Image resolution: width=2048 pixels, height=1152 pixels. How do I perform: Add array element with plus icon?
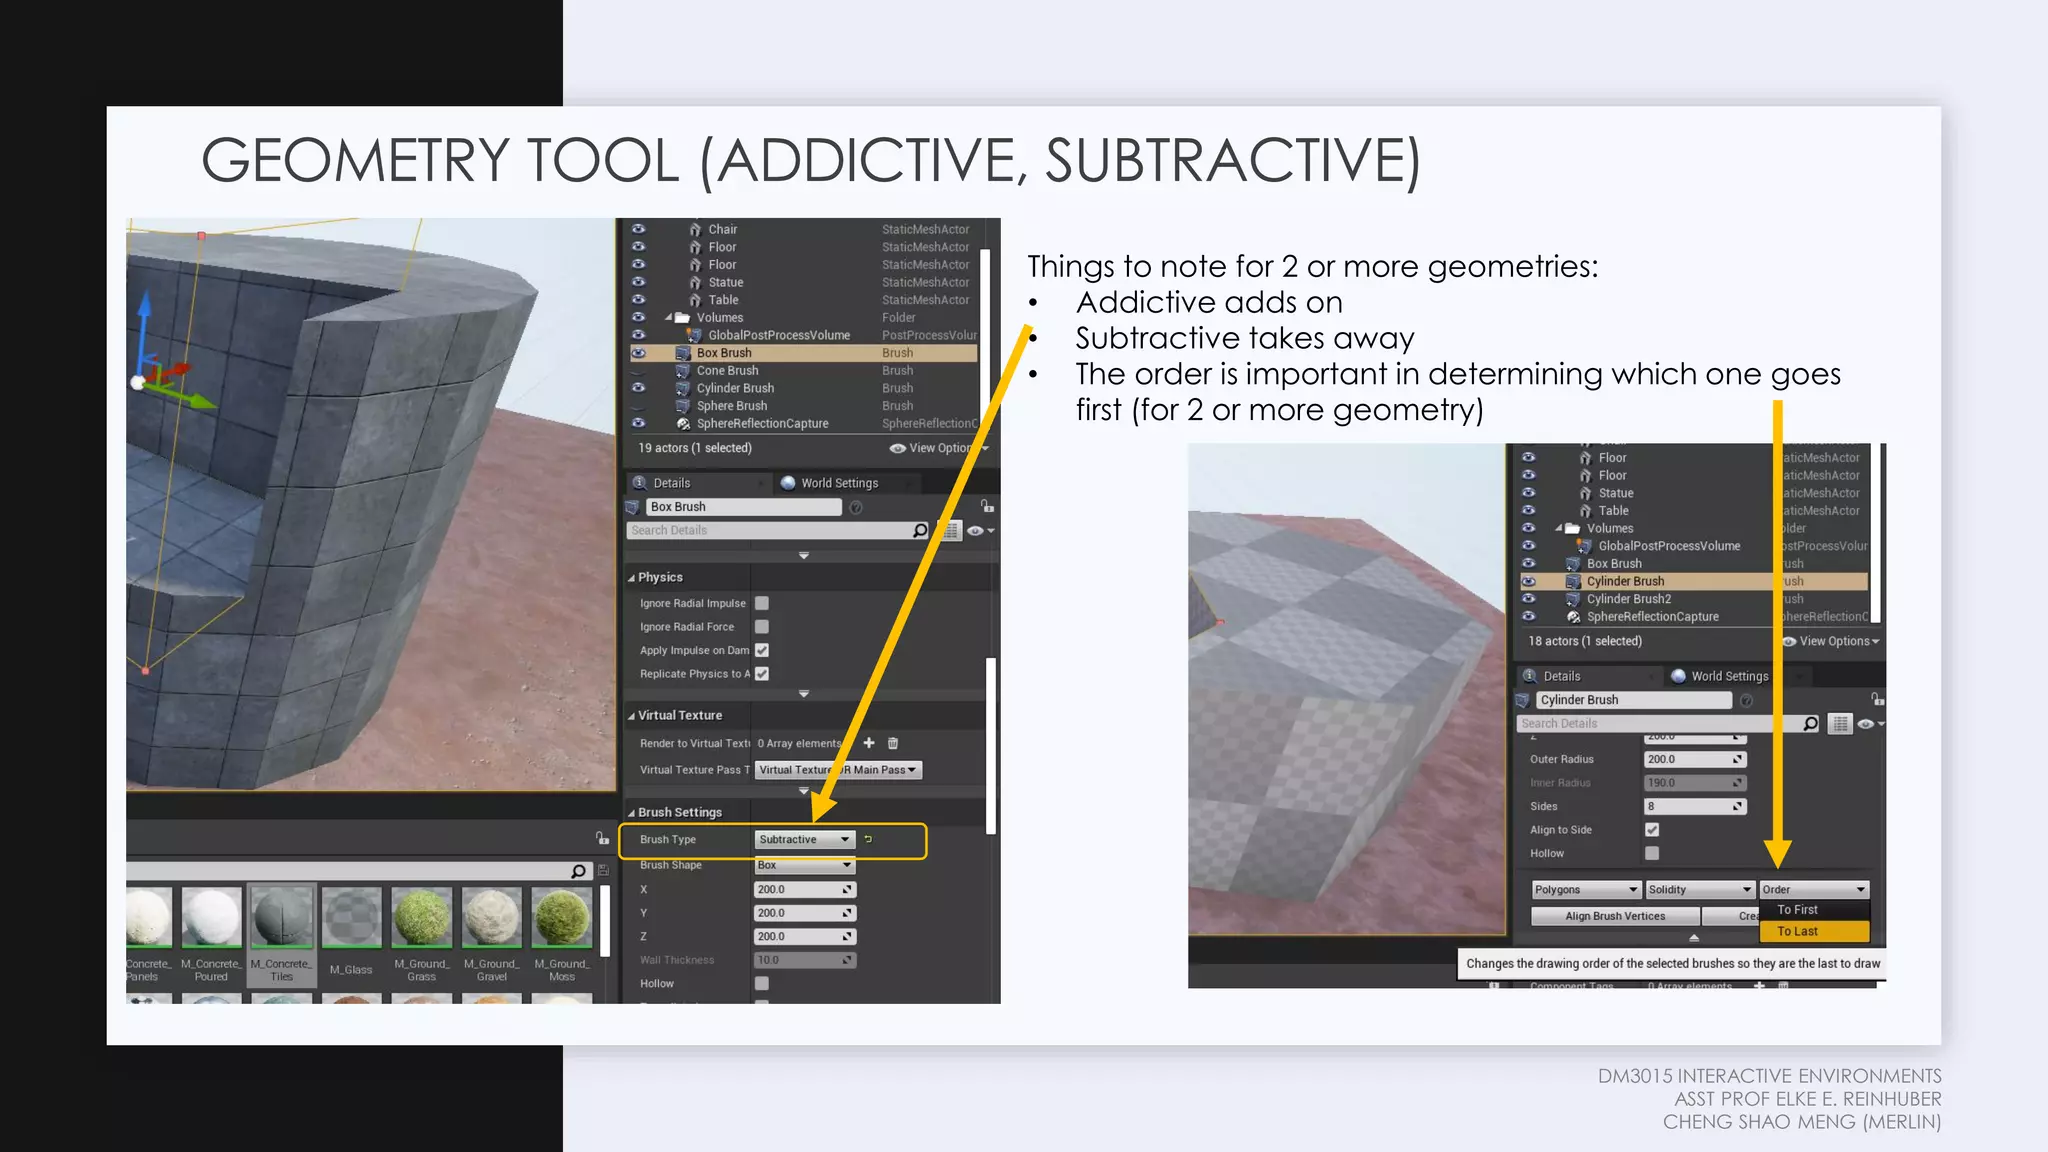tap(869, 743)
